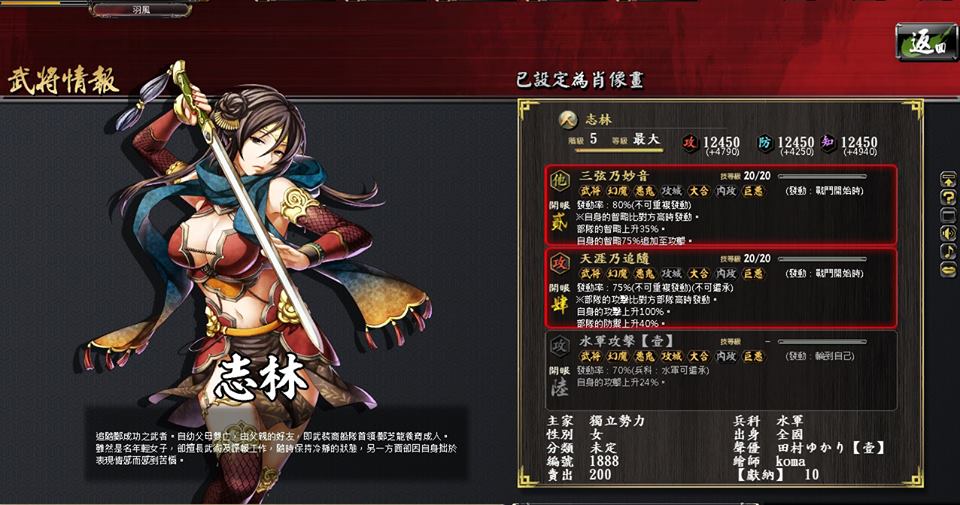960x505 pixels.
Task: Toggle character voice with the lips icon
Action: coord(948,269)
